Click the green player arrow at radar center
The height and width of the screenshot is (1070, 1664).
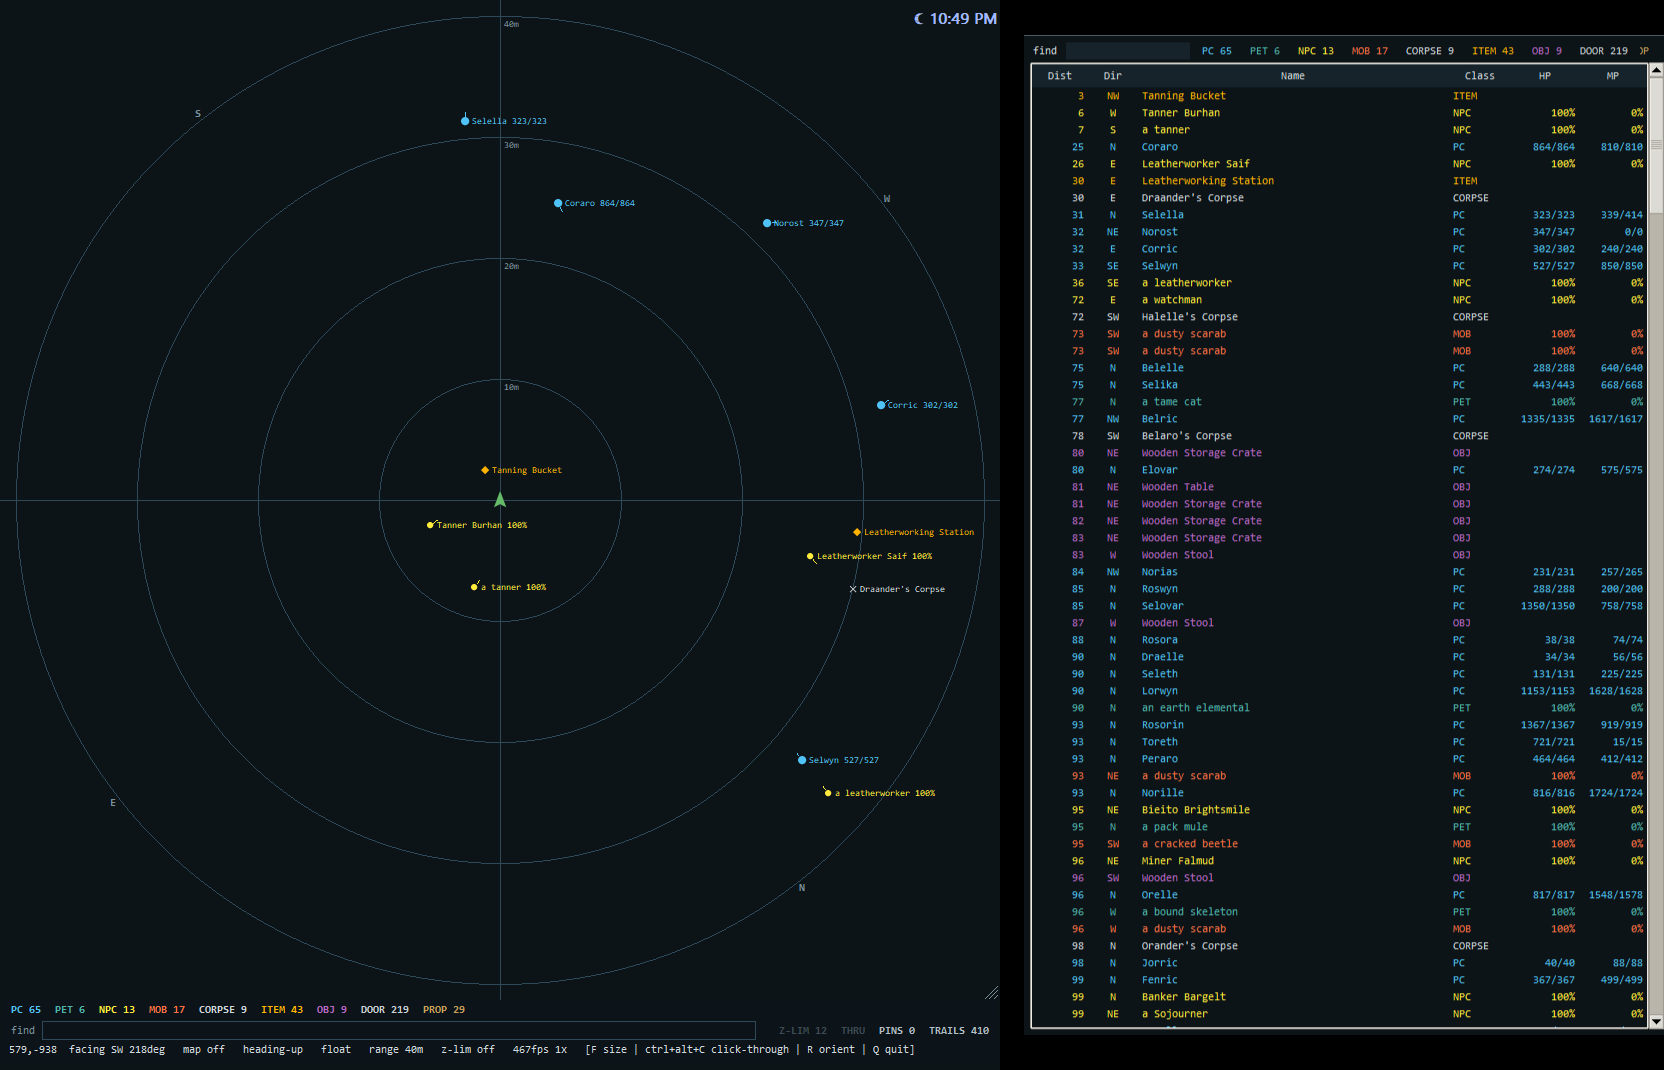point(500,500)
